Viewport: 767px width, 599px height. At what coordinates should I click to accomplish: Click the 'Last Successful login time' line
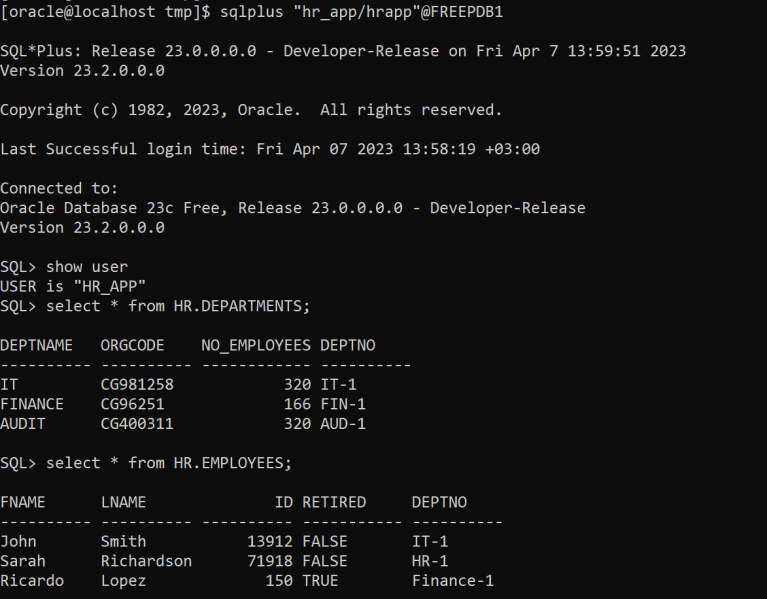click(x=270, y=149)
